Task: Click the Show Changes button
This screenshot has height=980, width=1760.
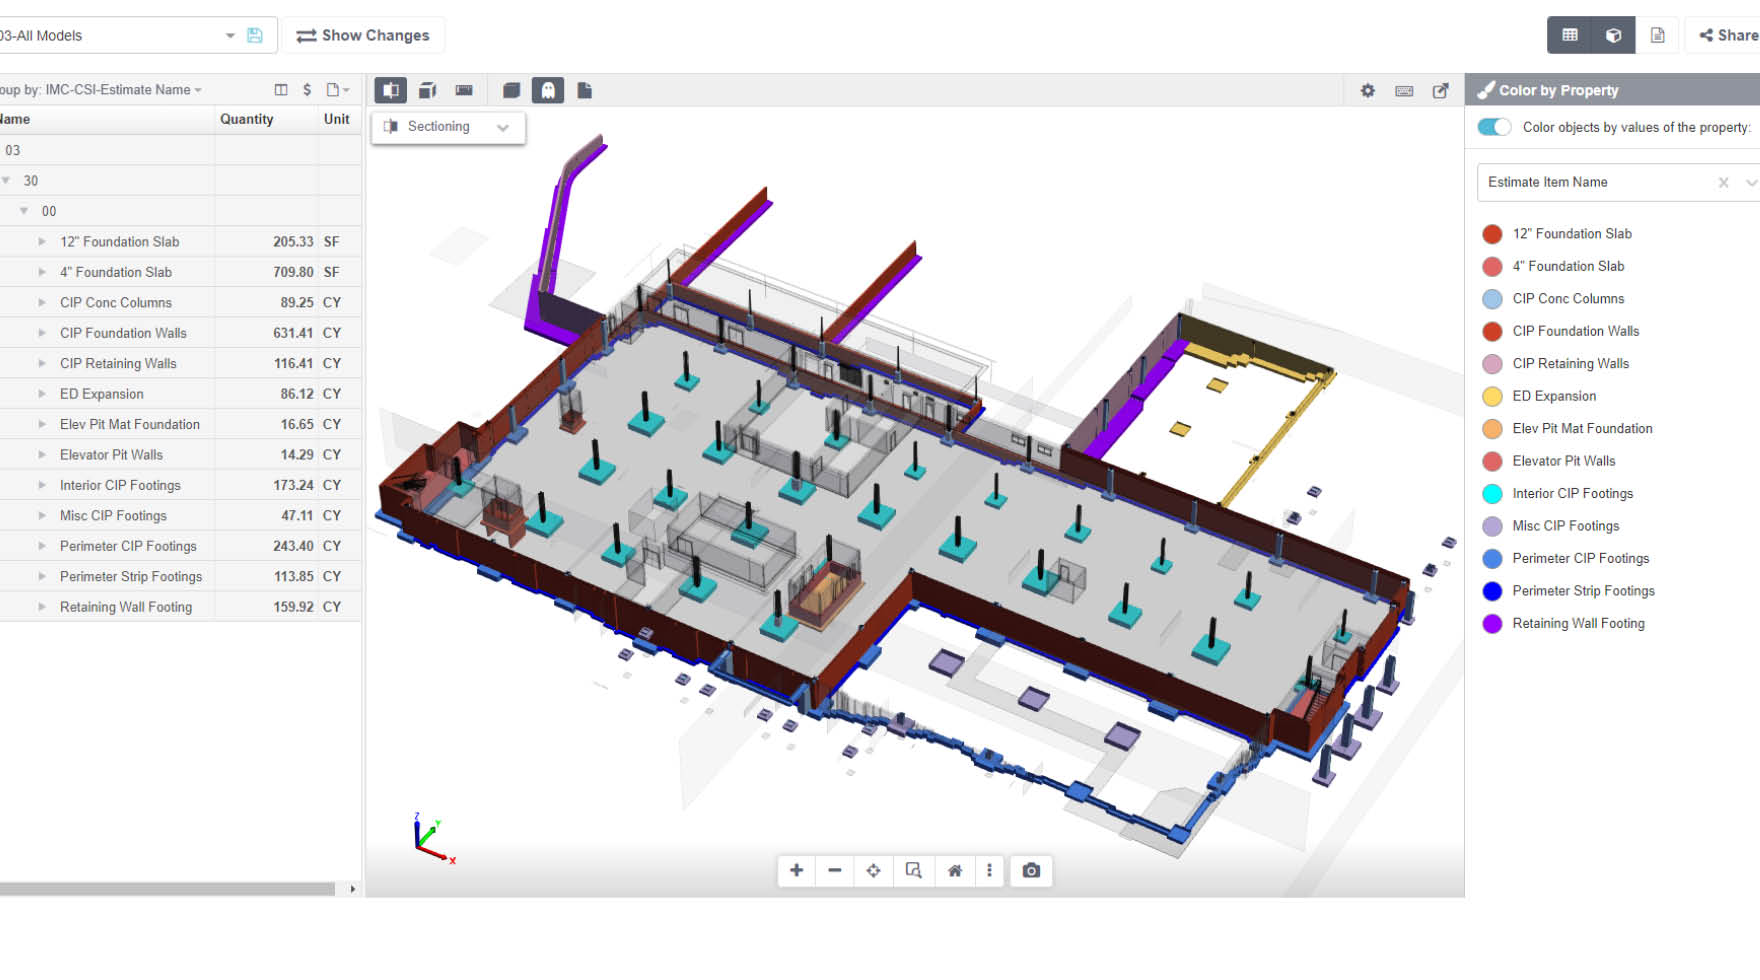Action: click(363, 35)
